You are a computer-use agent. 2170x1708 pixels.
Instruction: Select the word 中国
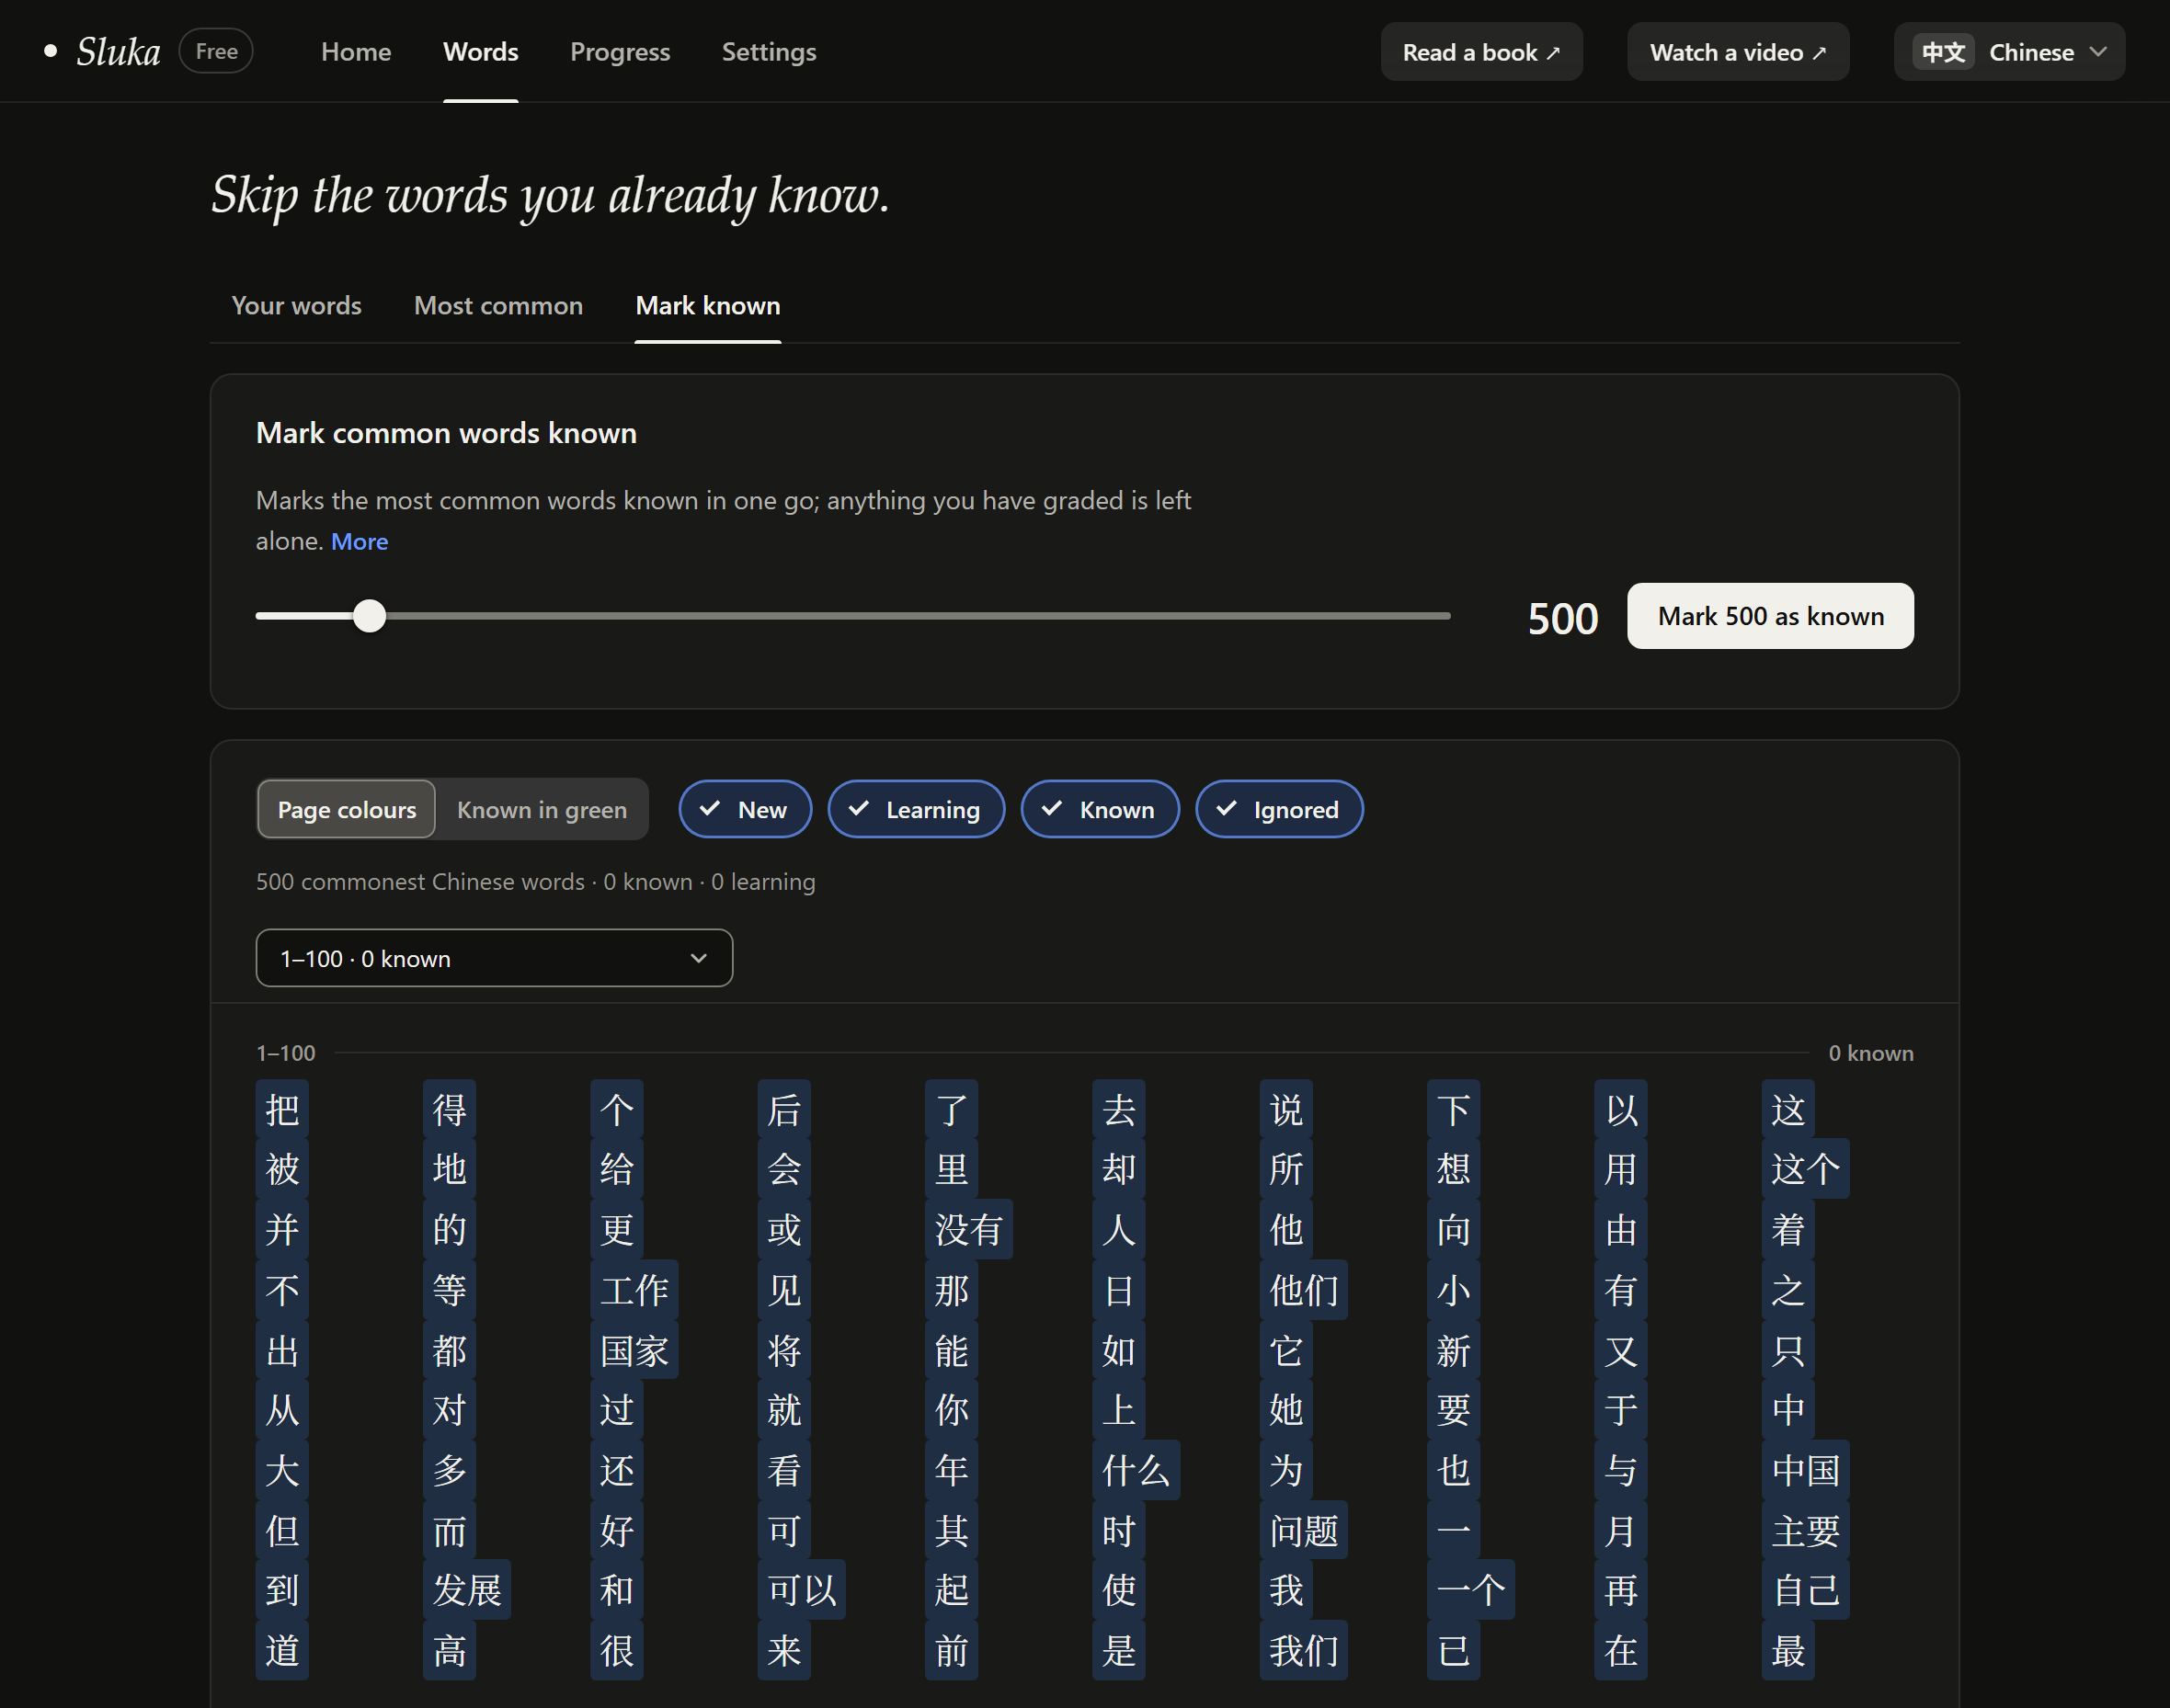pyautogui.click(x=1806, y=1470)
